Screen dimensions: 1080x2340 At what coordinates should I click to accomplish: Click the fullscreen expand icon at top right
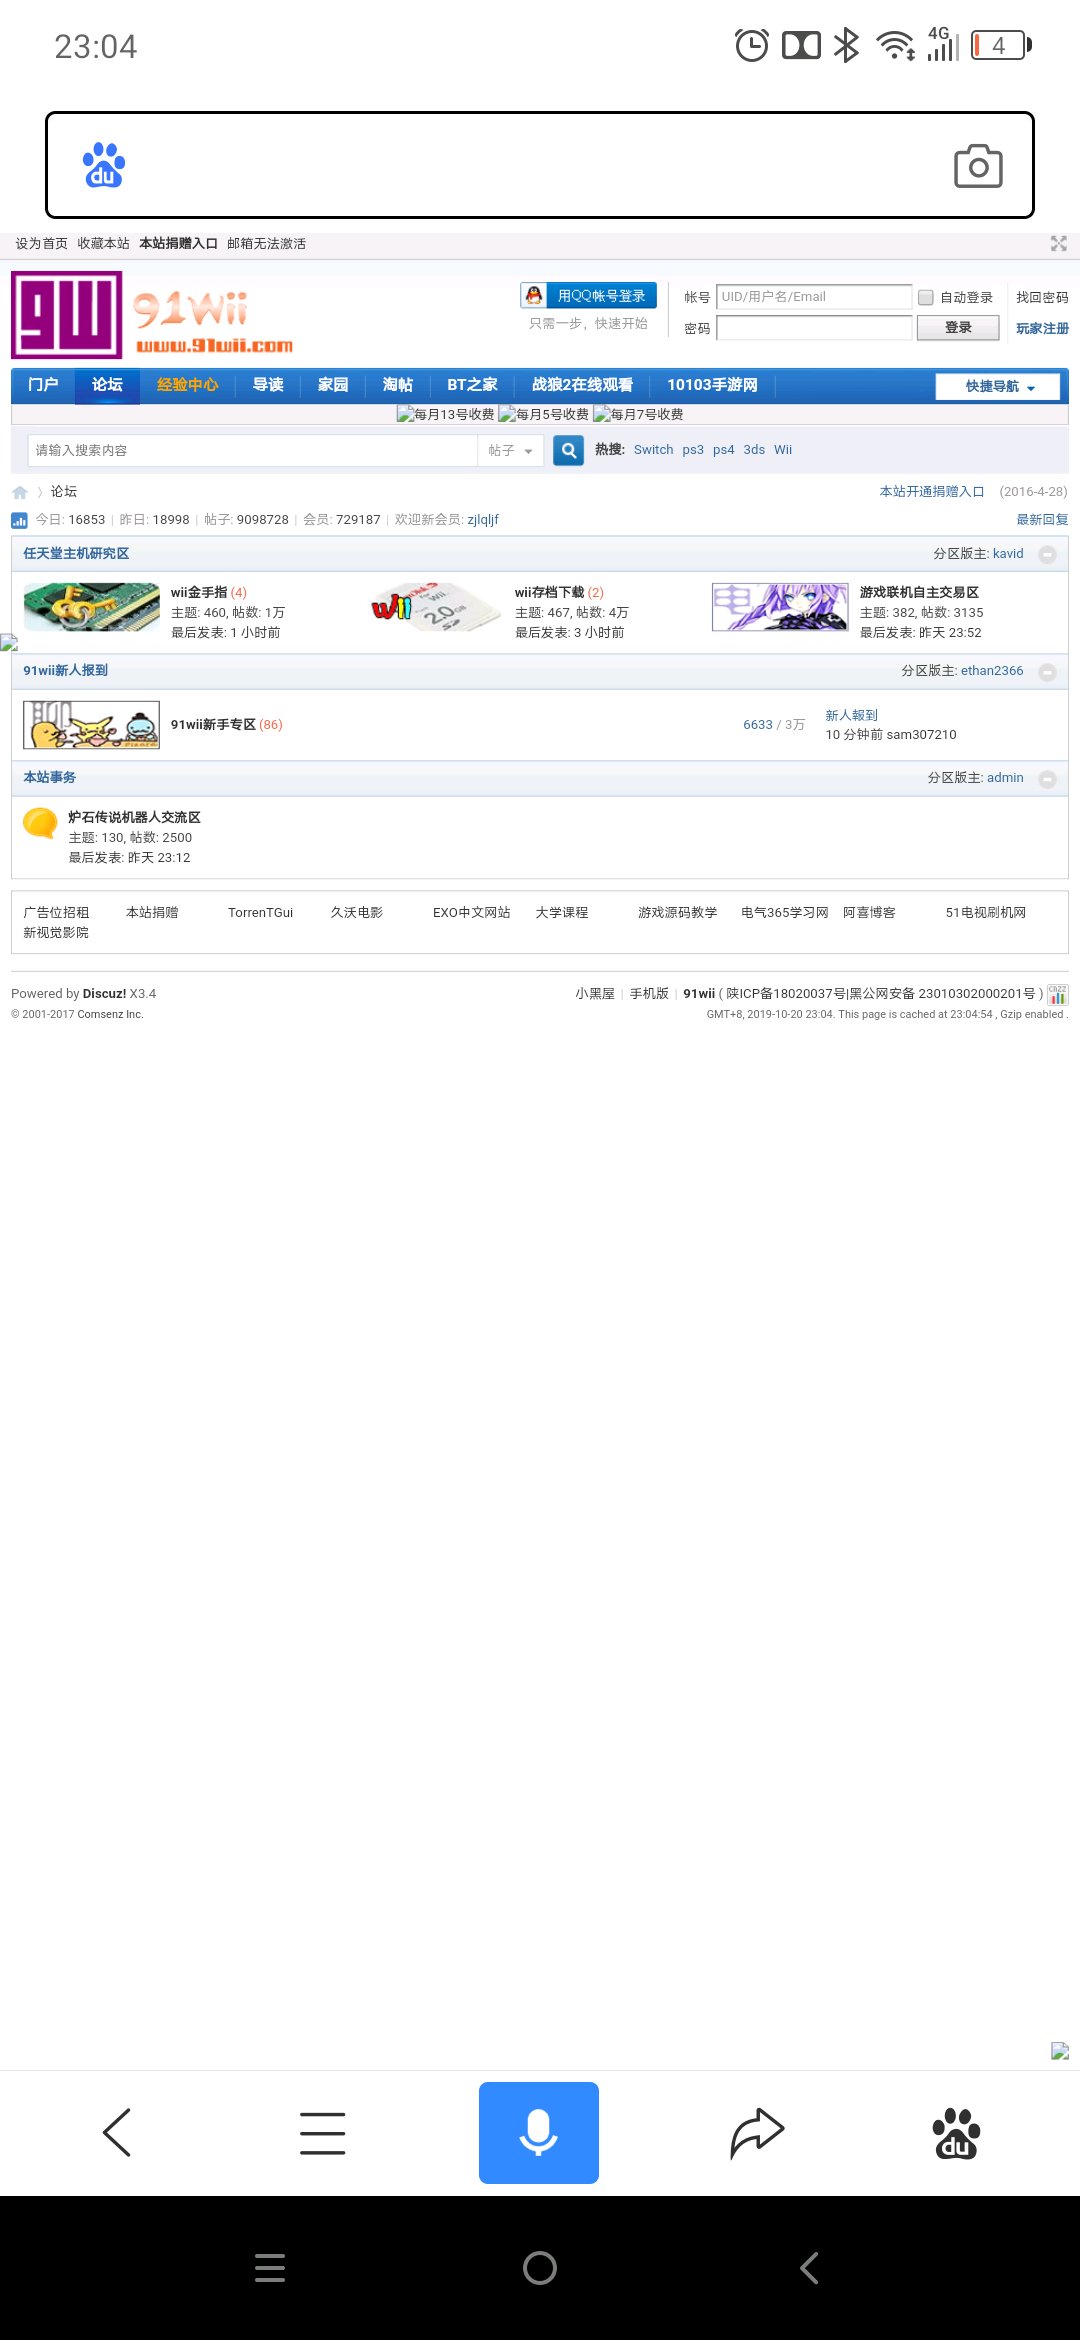pos(1059,243)
